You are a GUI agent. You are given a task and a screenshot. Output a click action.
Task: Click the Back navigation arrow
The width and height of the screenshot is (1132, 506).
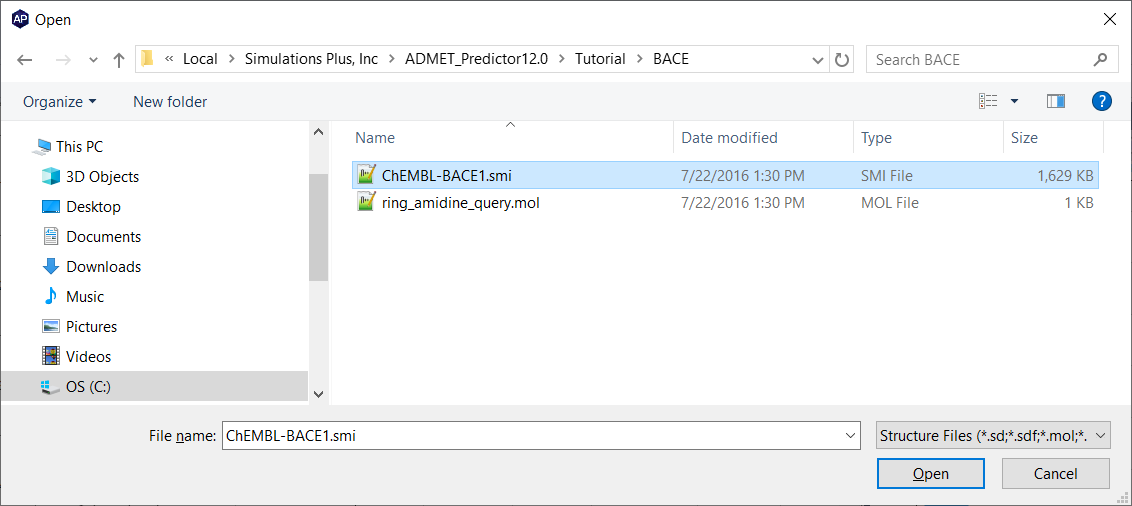pyautogui.click(x=25, y=60)
